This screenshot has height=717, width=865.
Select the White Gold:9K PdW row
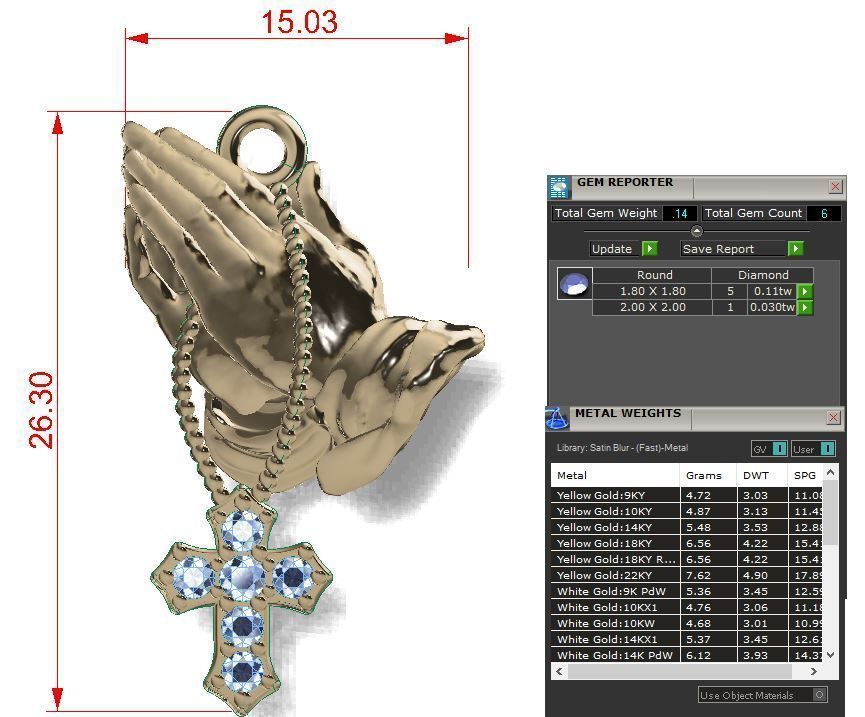point(686,591)
